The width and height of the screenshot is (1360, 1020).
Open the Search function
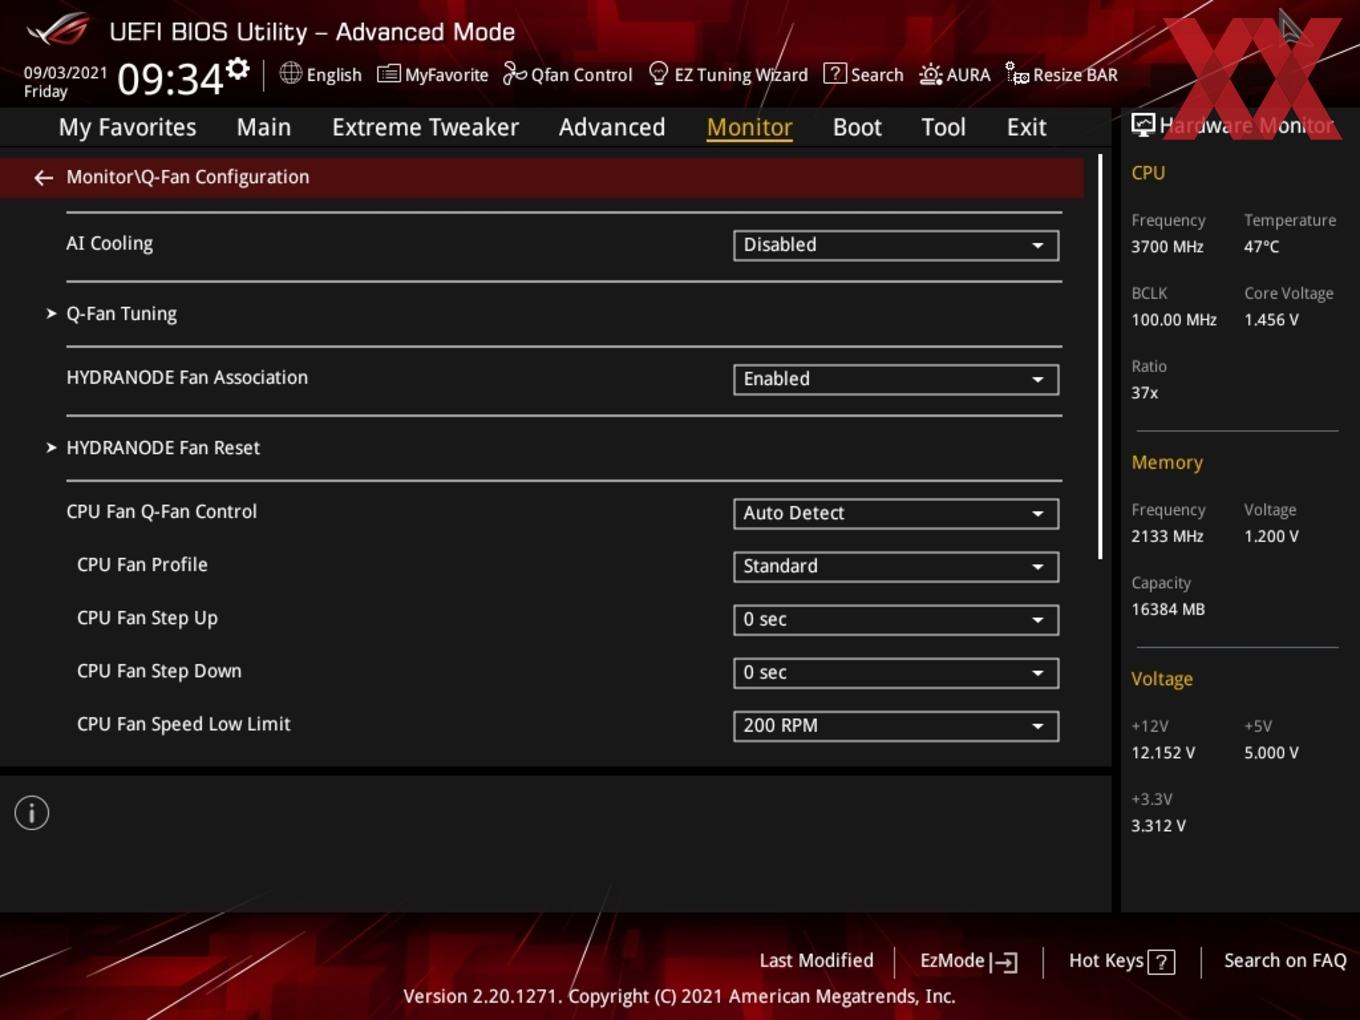863,75
